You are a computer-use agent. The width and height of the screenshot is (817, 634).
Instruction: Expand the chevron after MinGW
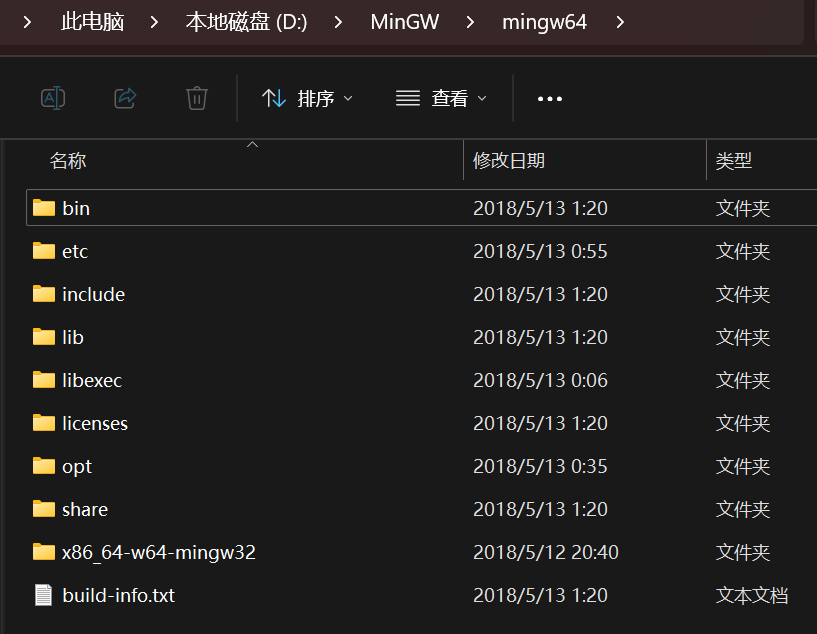[470, 22]
